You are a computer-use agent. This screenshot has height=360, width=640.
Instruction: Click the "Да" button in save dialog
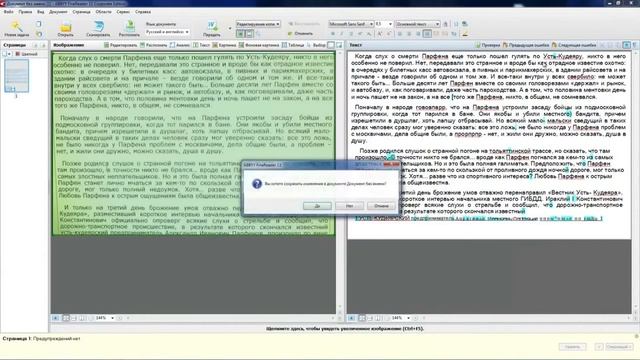pyautogui.click(x=317, y=206)
